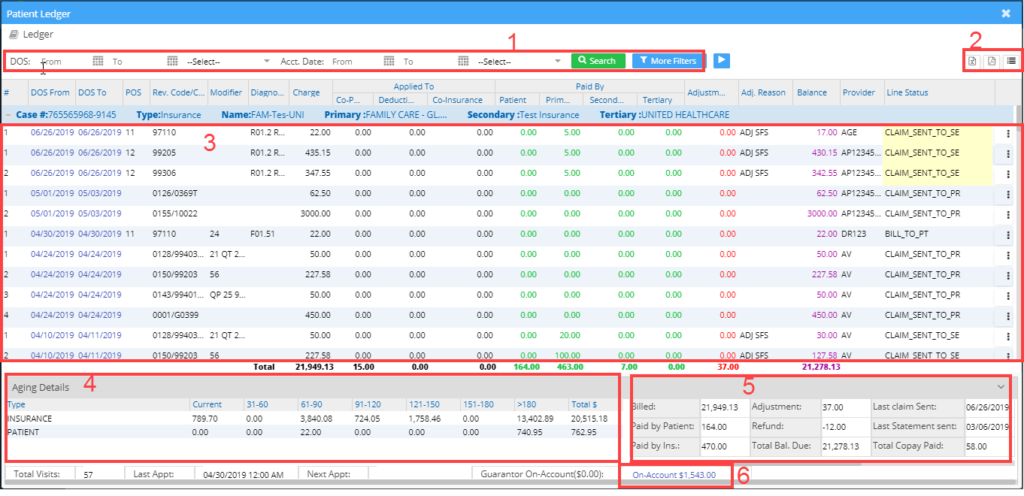Click the list view icon at top right
The width and height of the screenshot is (1024, 496).
pos(1011,62)
